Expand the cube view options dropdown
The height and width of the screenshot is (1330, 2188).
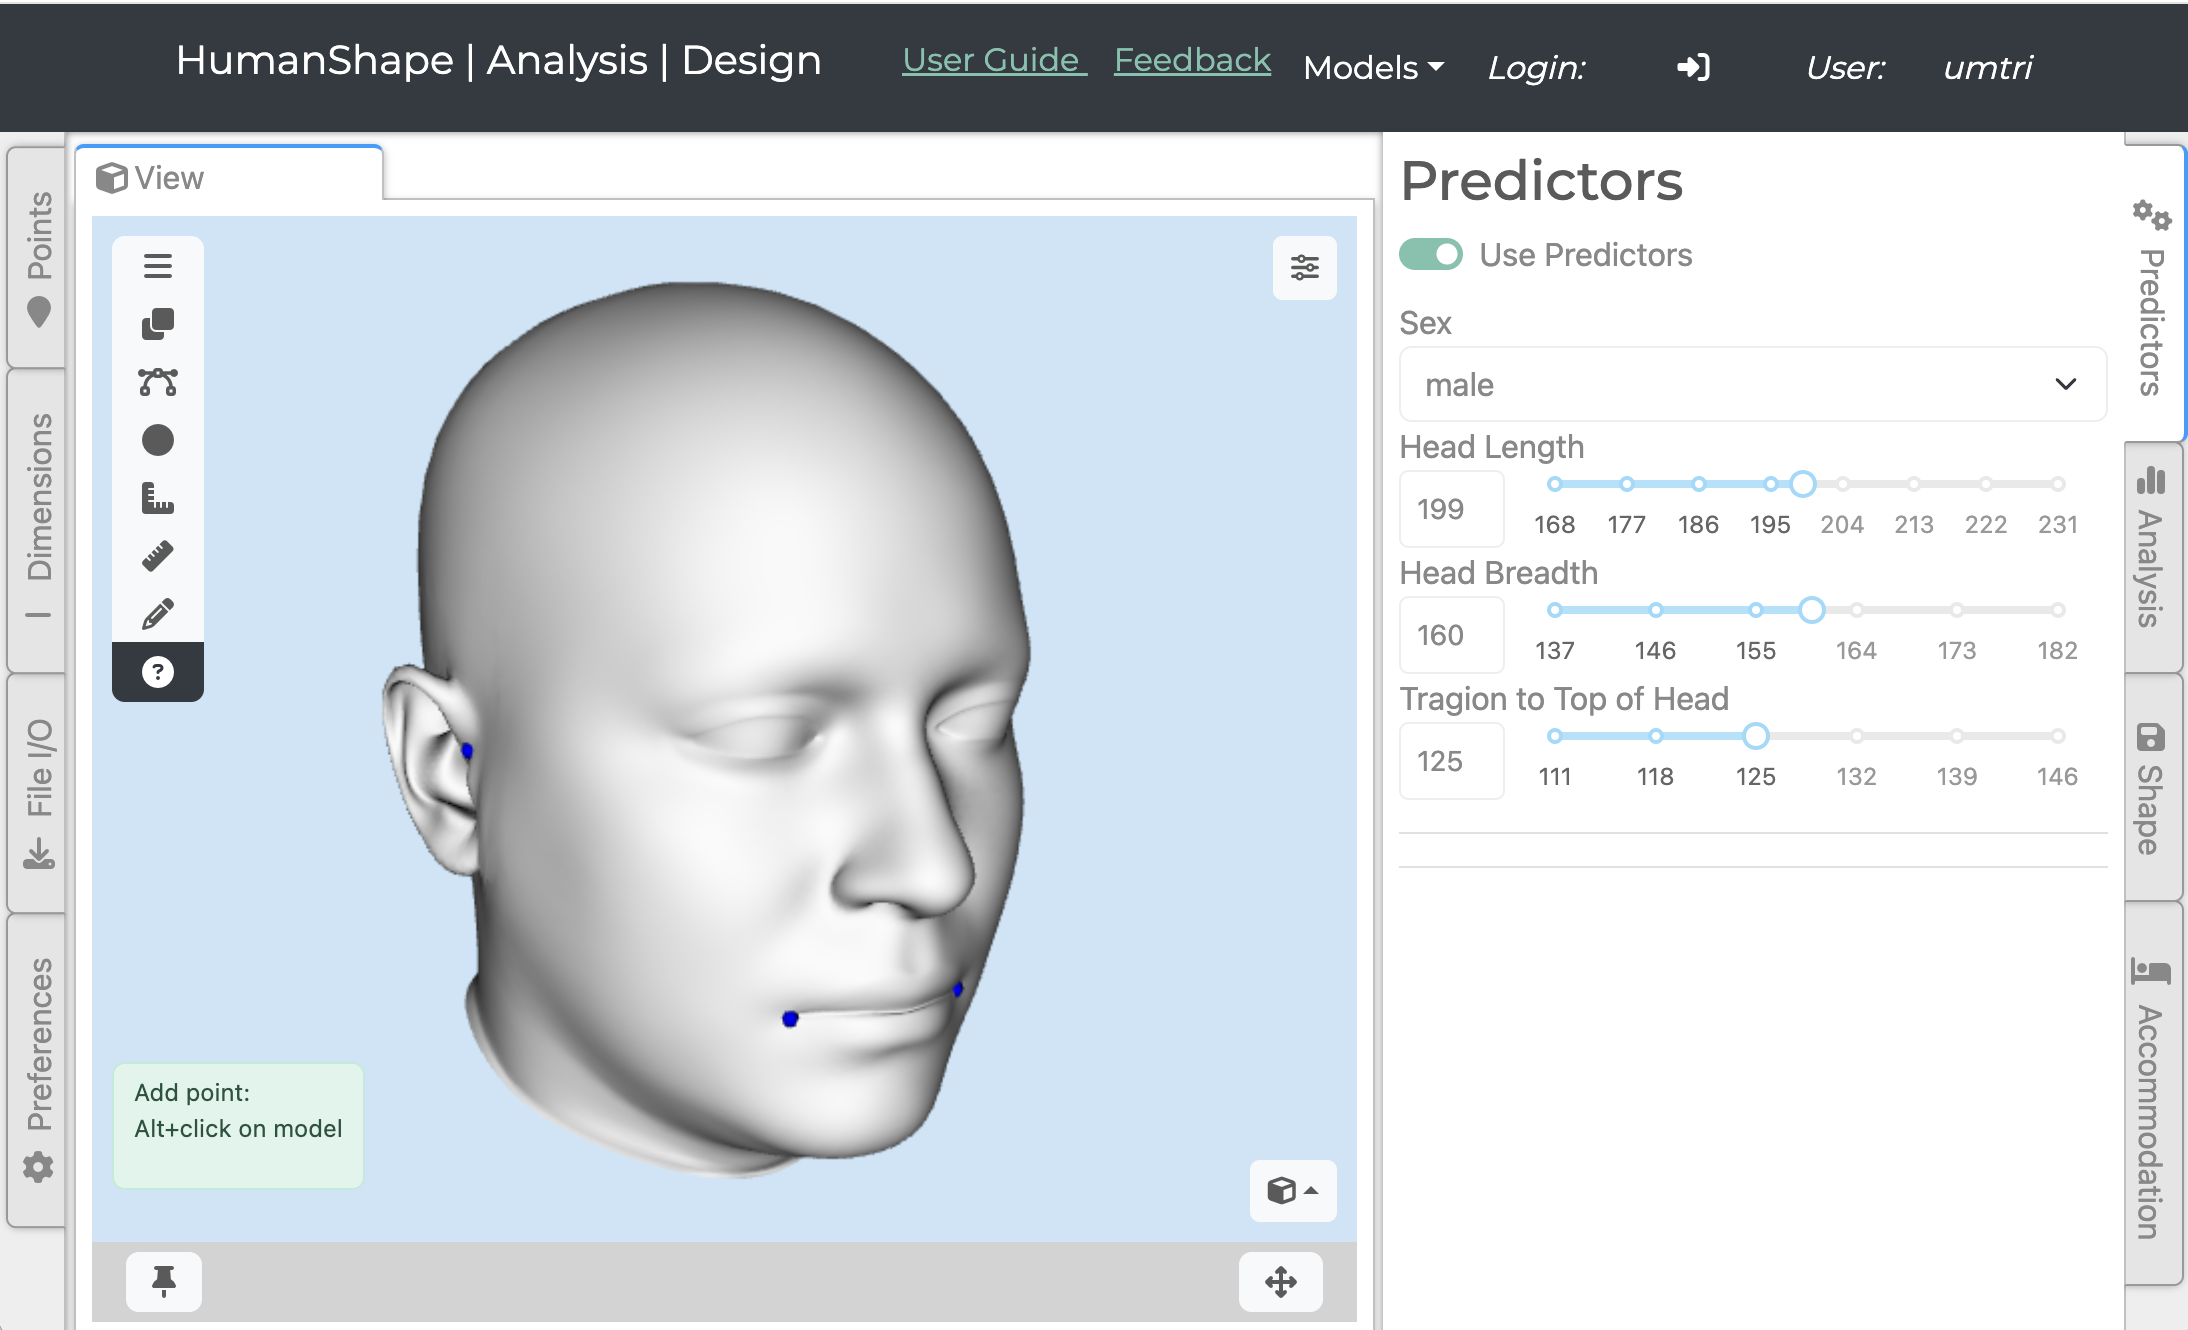[1292, 1190]
